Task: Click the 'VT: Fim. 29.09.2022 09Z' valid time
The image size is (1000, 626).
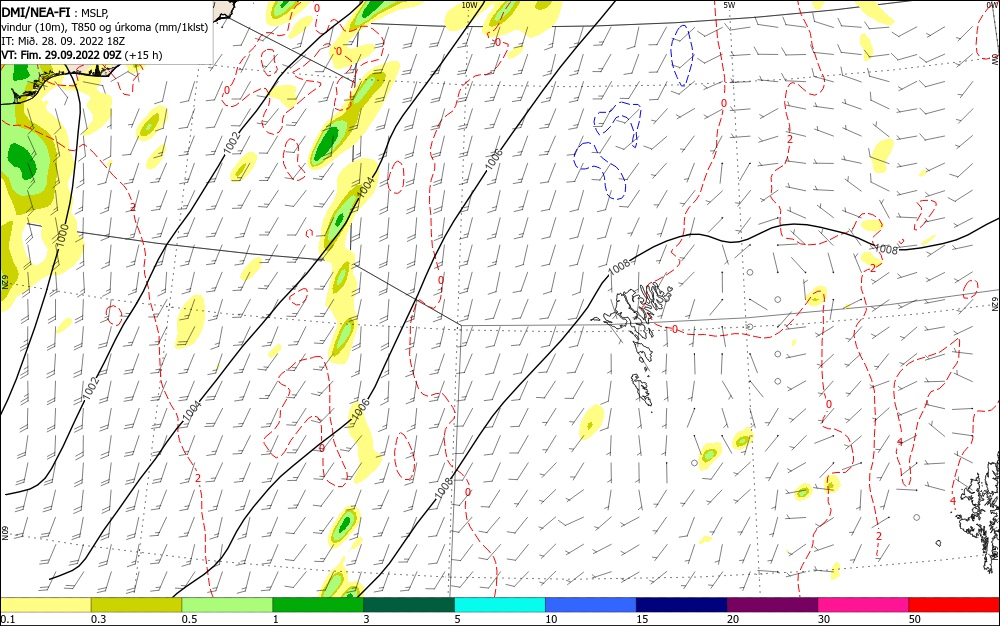Action: [x=61, y=55]
